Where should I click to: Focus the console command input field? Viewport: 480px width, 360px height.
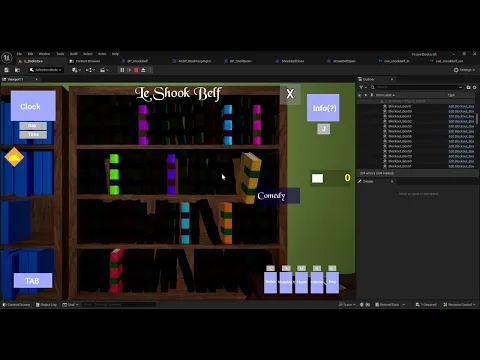(x=119, y=305)
